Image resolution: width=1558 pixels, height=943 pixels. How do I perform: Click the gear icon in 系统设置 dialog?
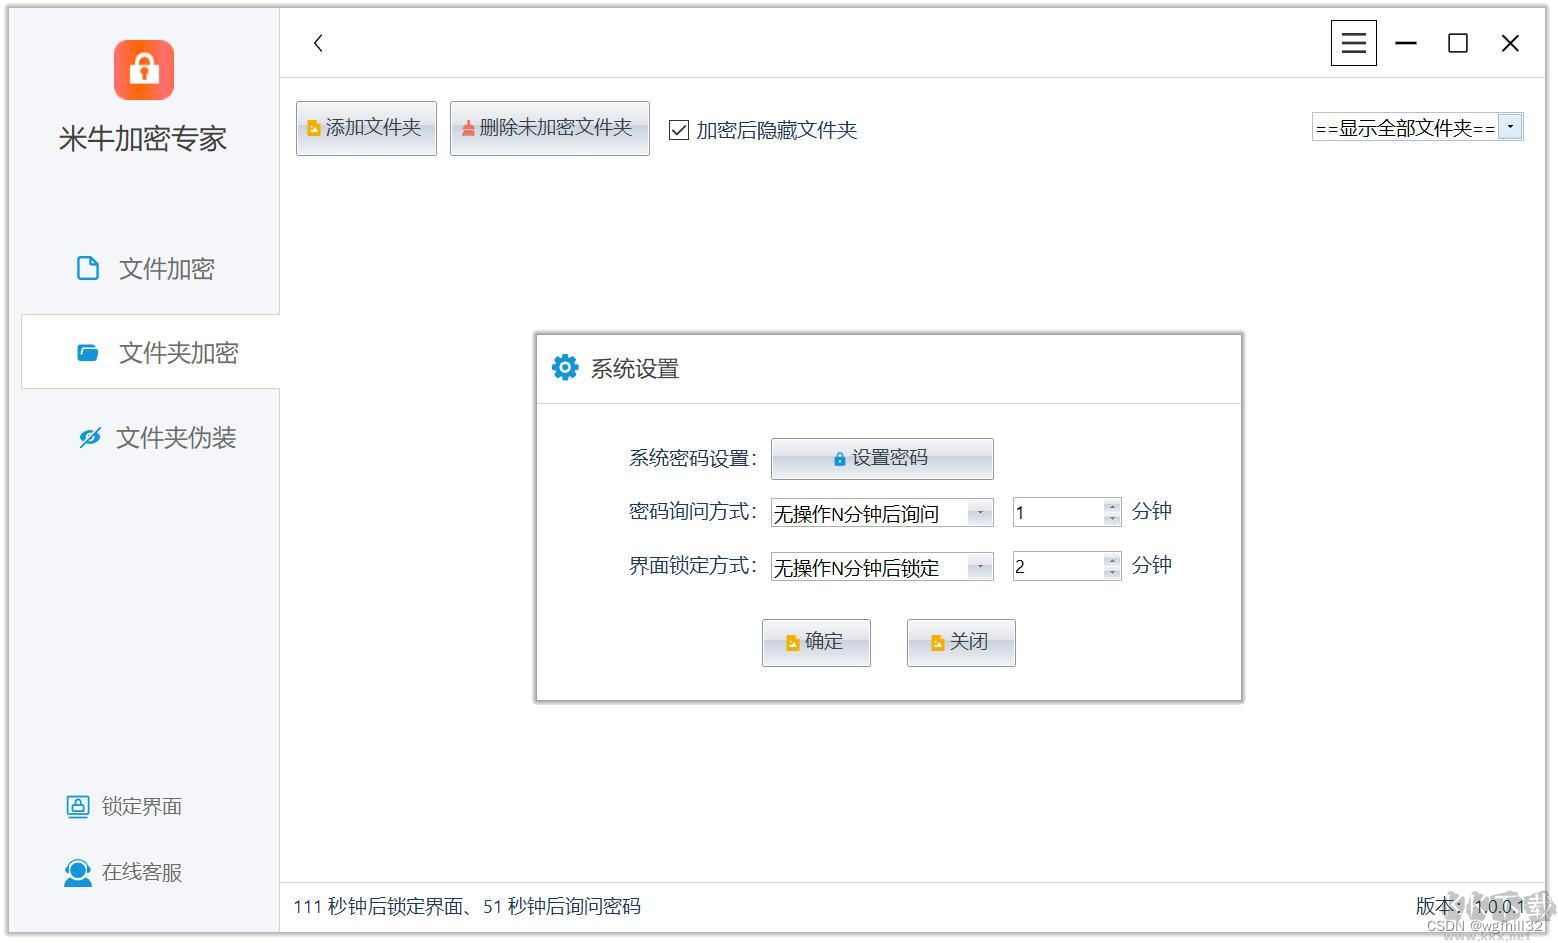click(565, 367)
